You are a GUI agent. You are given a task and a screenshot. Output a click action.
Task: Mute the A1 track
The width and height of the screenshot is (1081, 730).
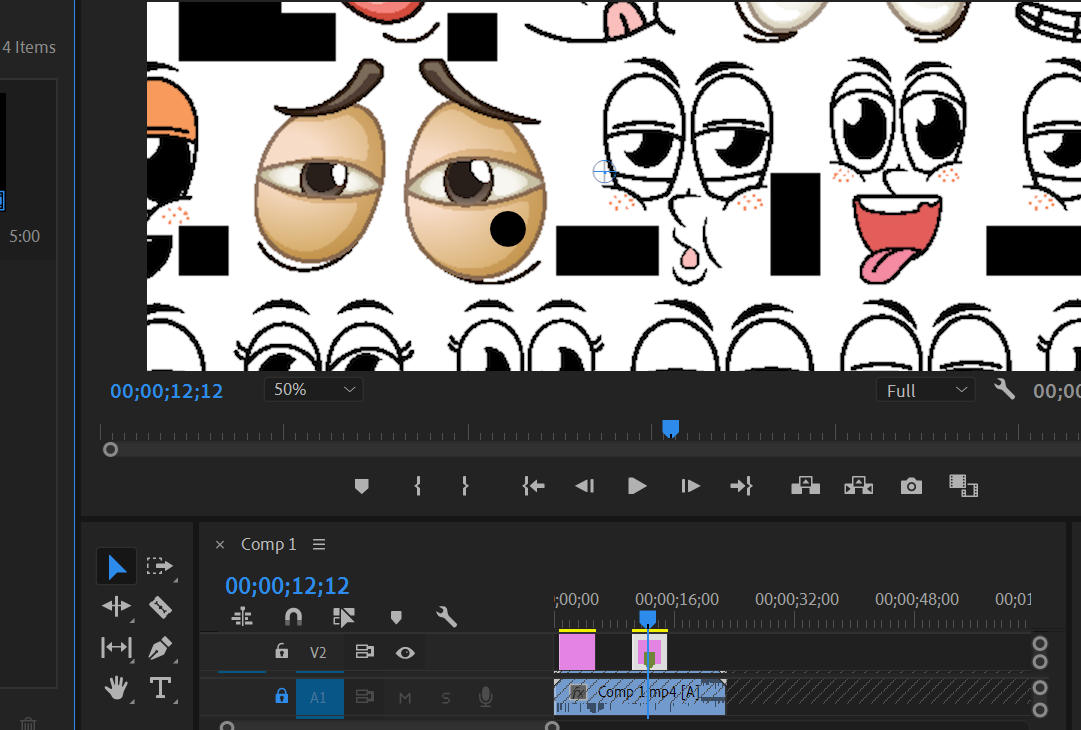(405, 697)
